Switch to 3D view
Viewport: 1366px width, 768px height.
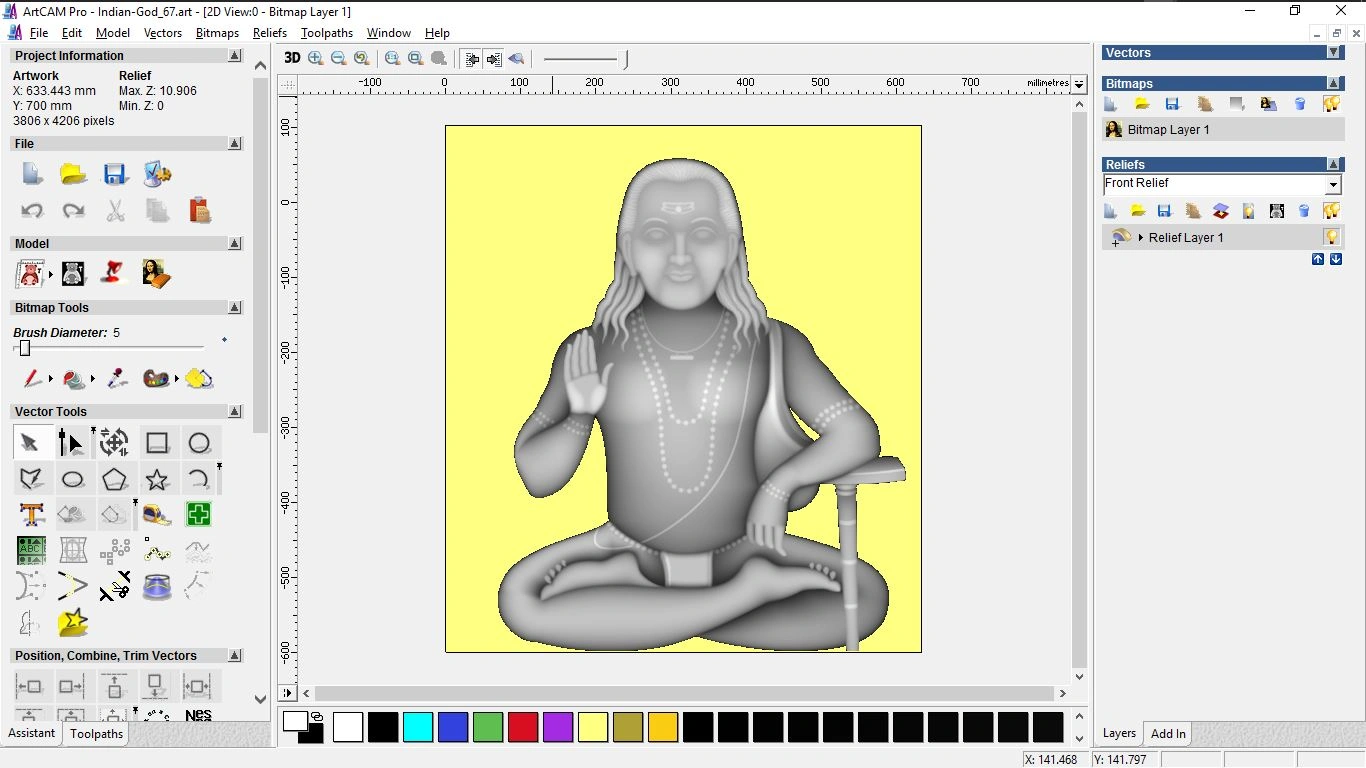291,57
